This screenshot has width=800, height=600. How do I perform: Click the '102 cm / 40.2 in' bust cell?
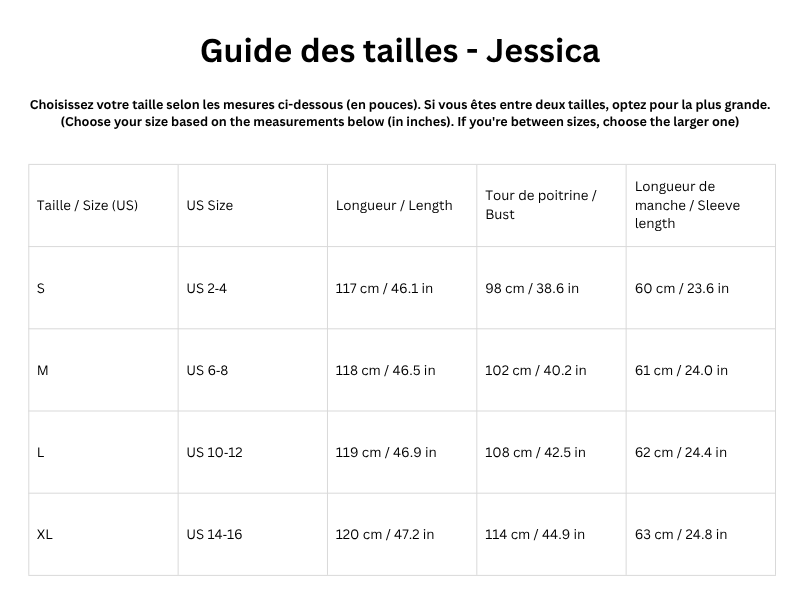[x=536, y=370]
